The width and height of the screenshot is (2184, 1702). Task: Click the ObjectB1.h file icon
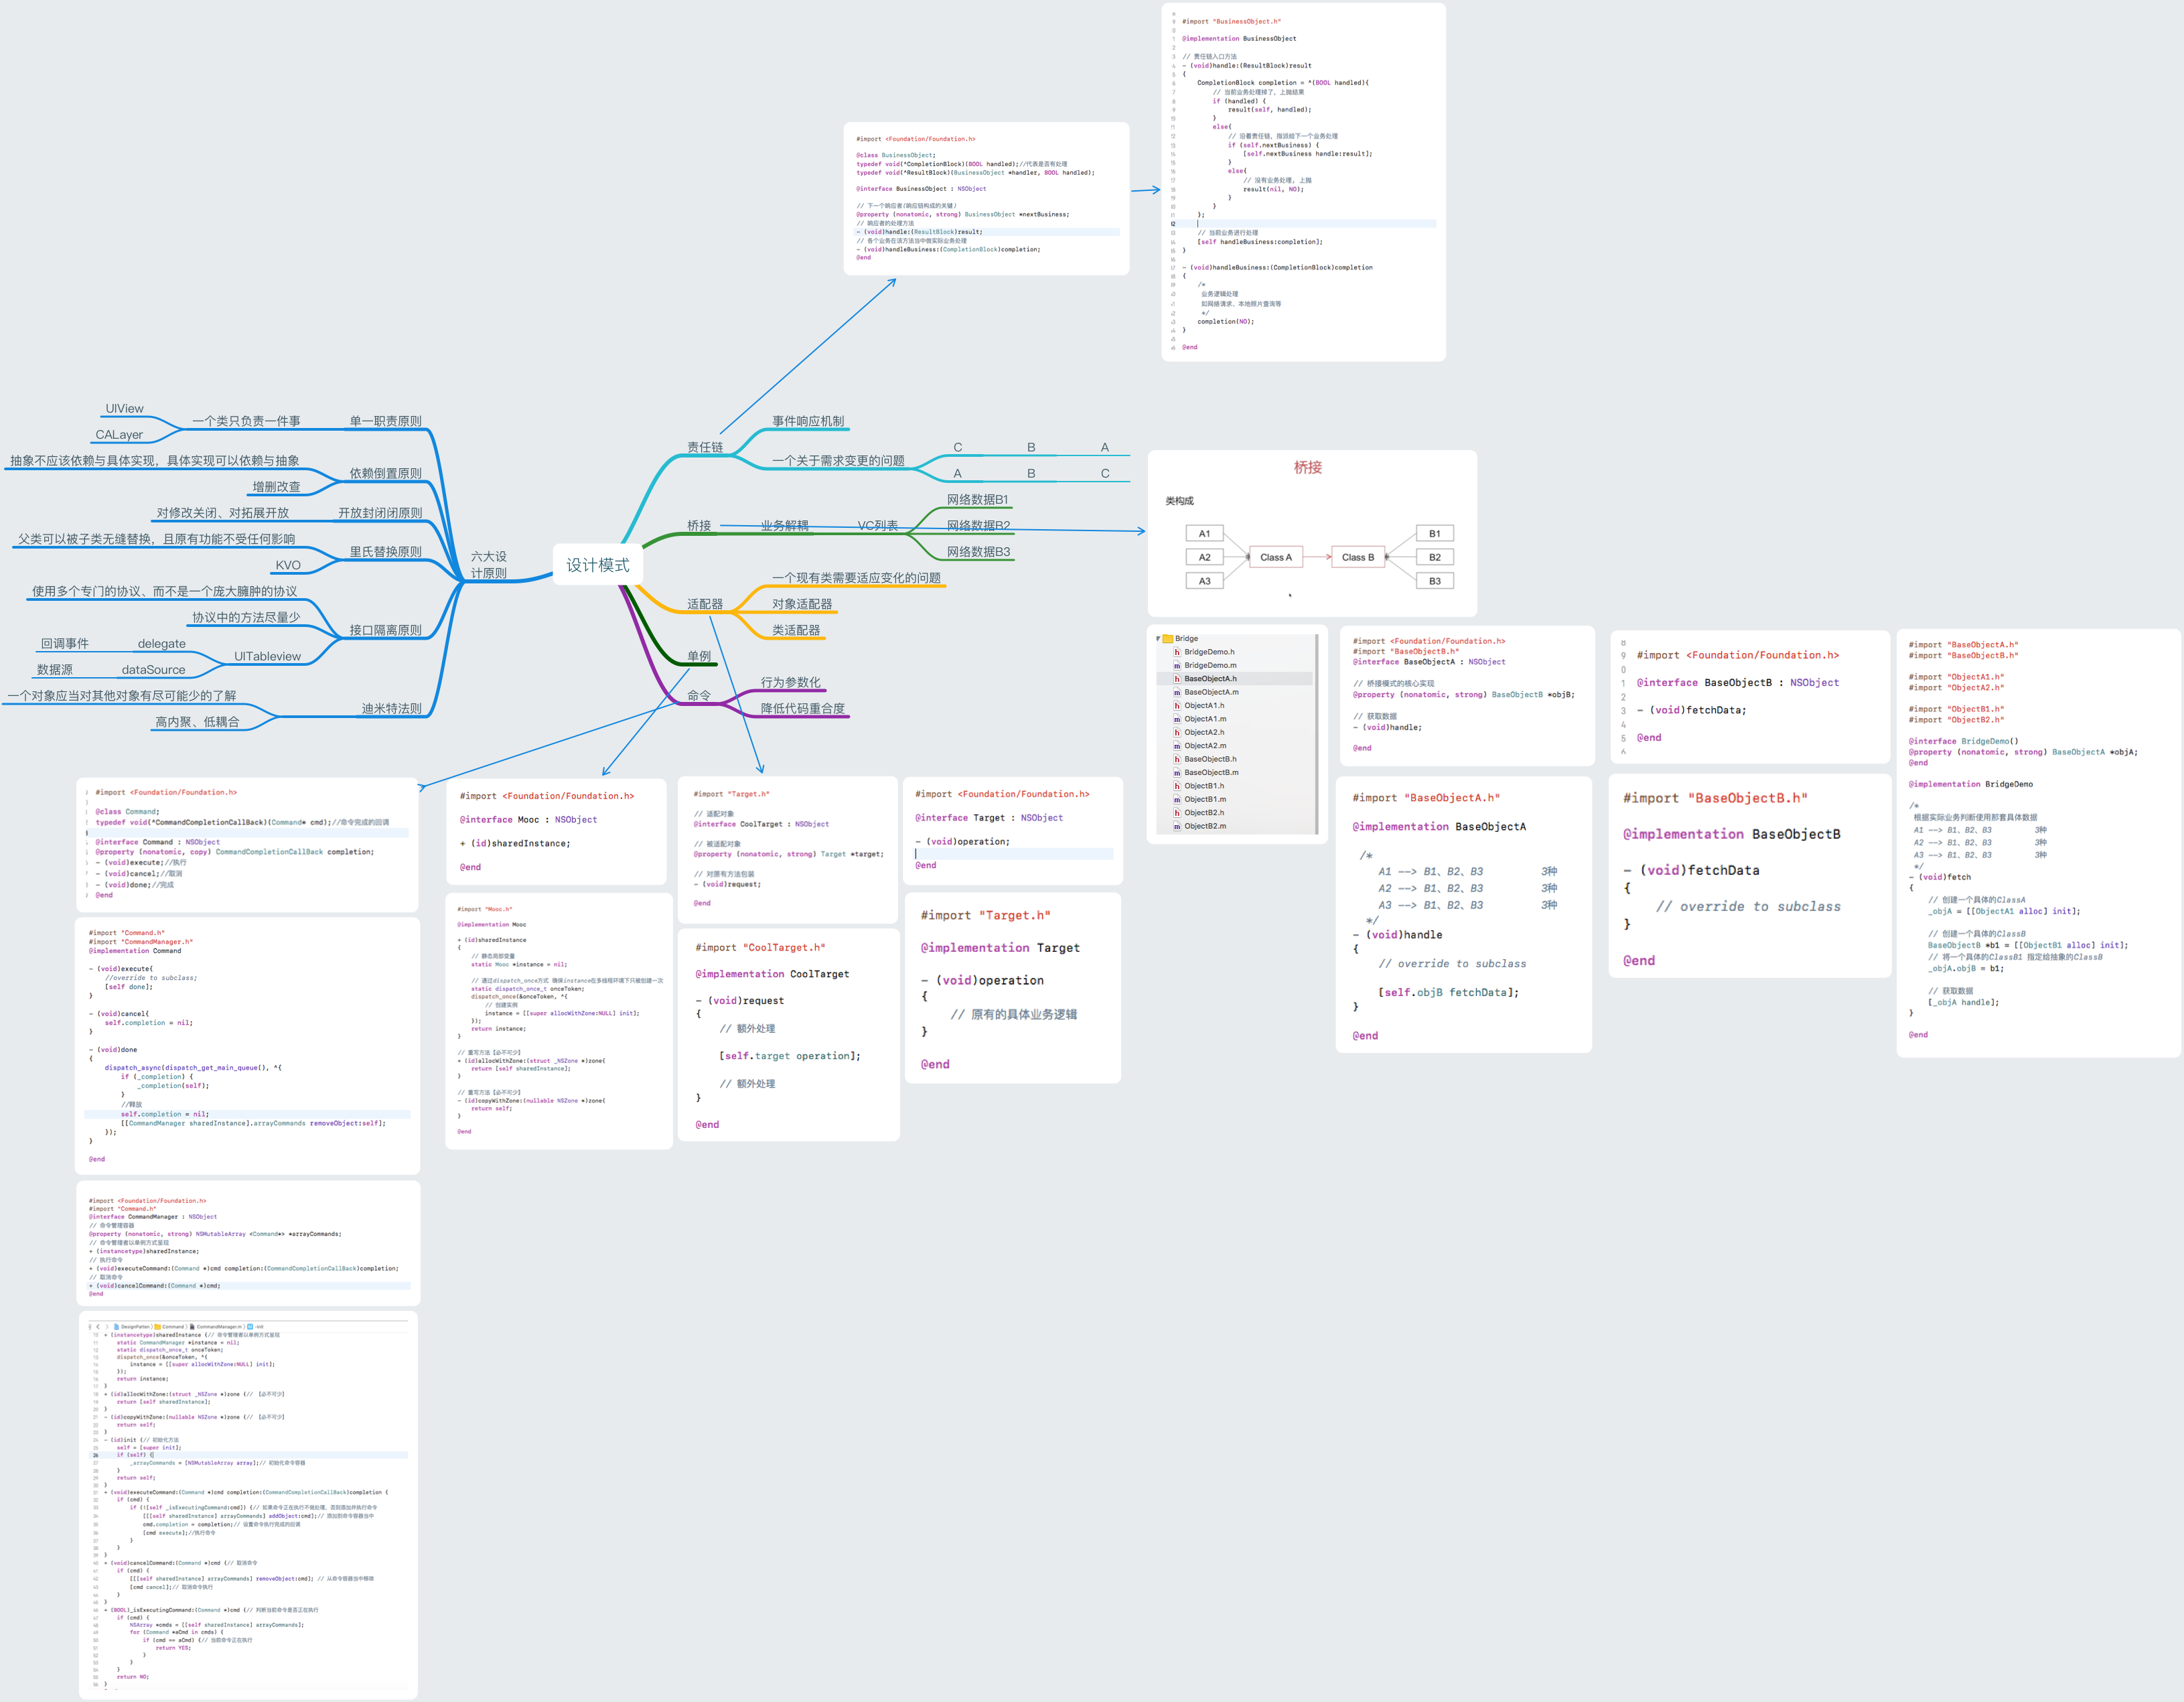click(1177, 786)
